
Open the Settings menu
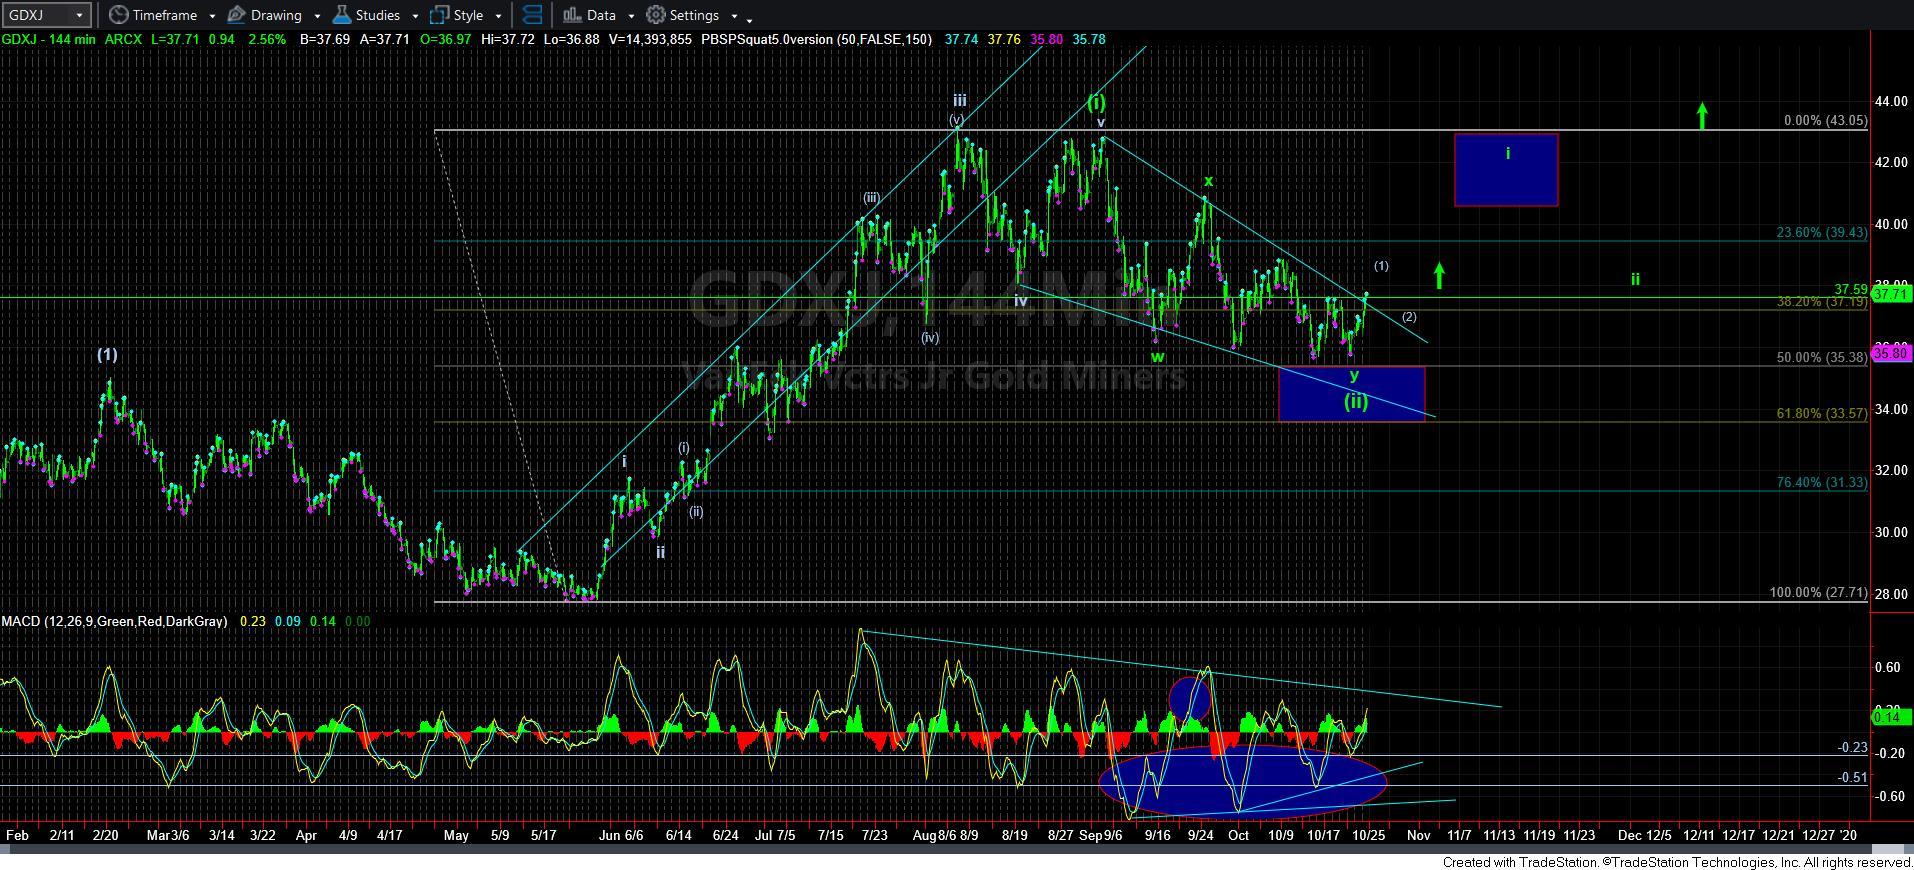[694, 15]
